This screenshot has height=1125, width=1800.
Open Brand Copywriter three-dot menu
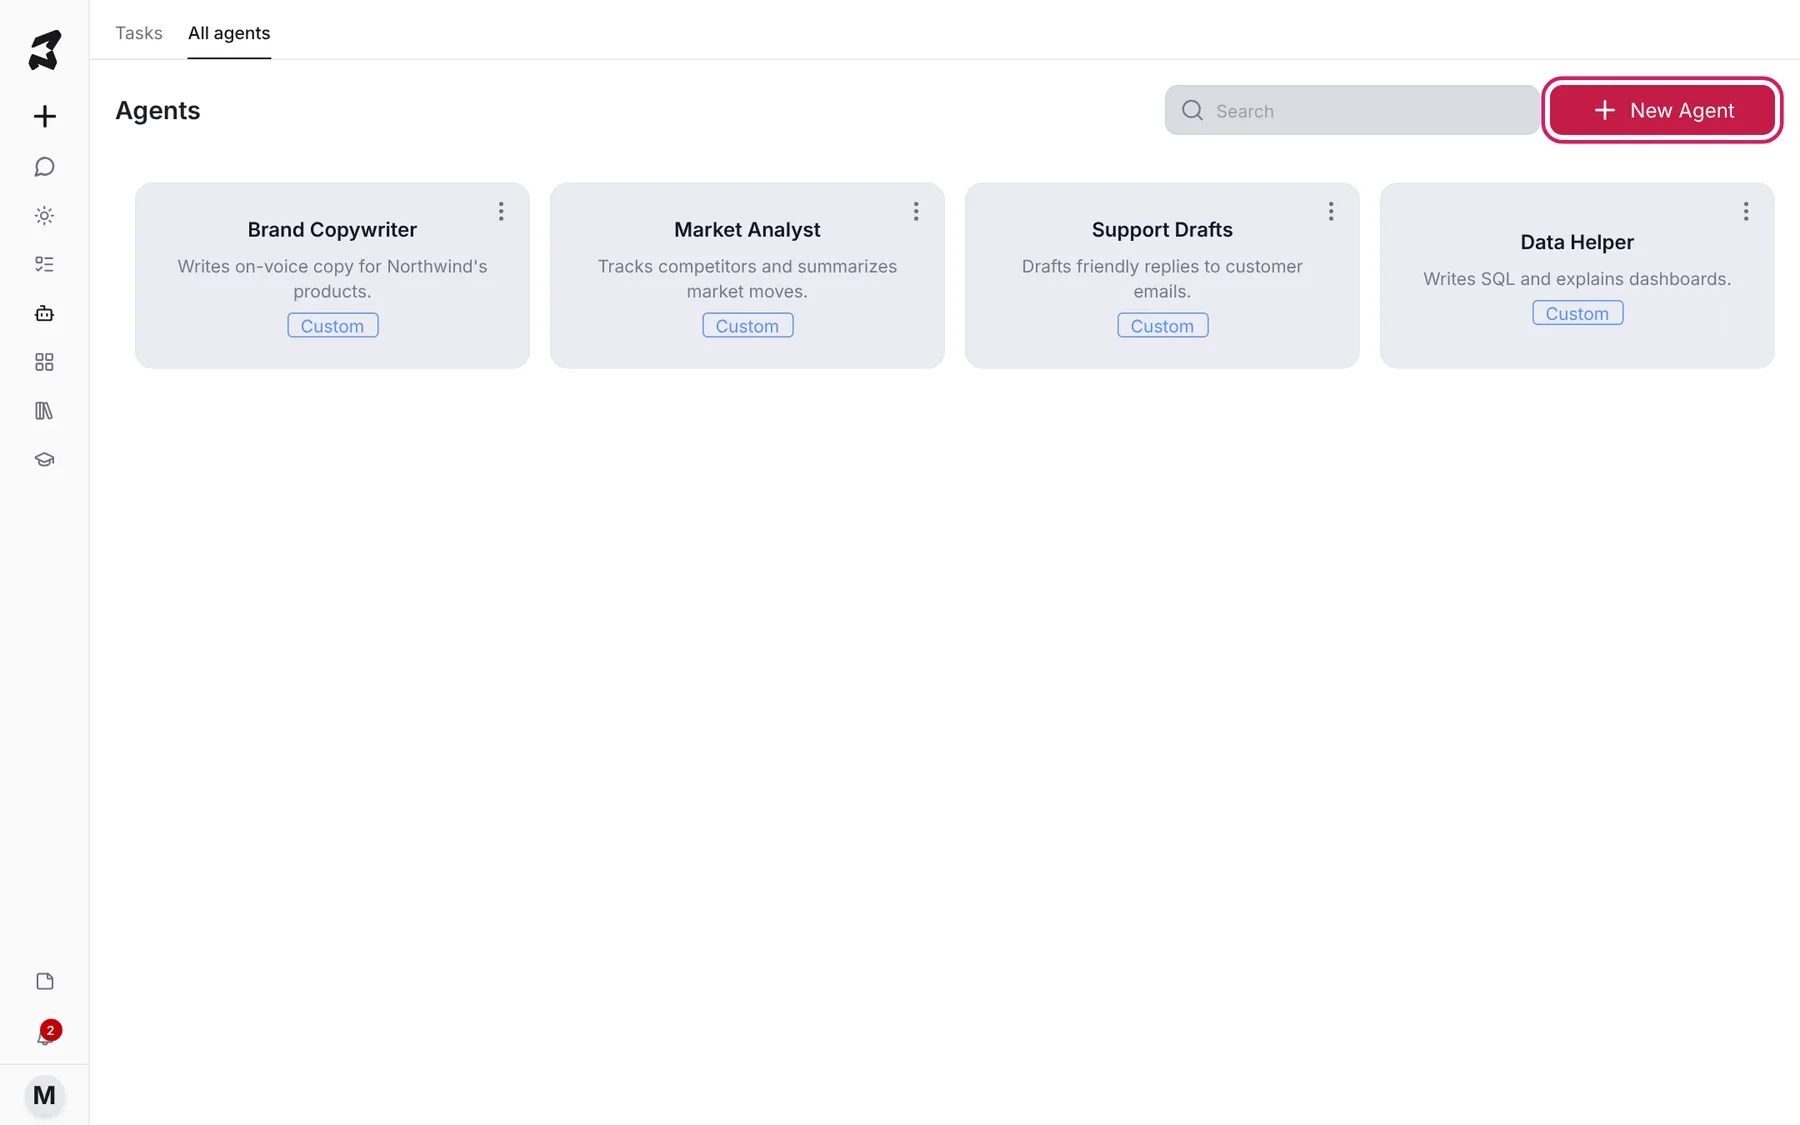click(x=501, y=211)
